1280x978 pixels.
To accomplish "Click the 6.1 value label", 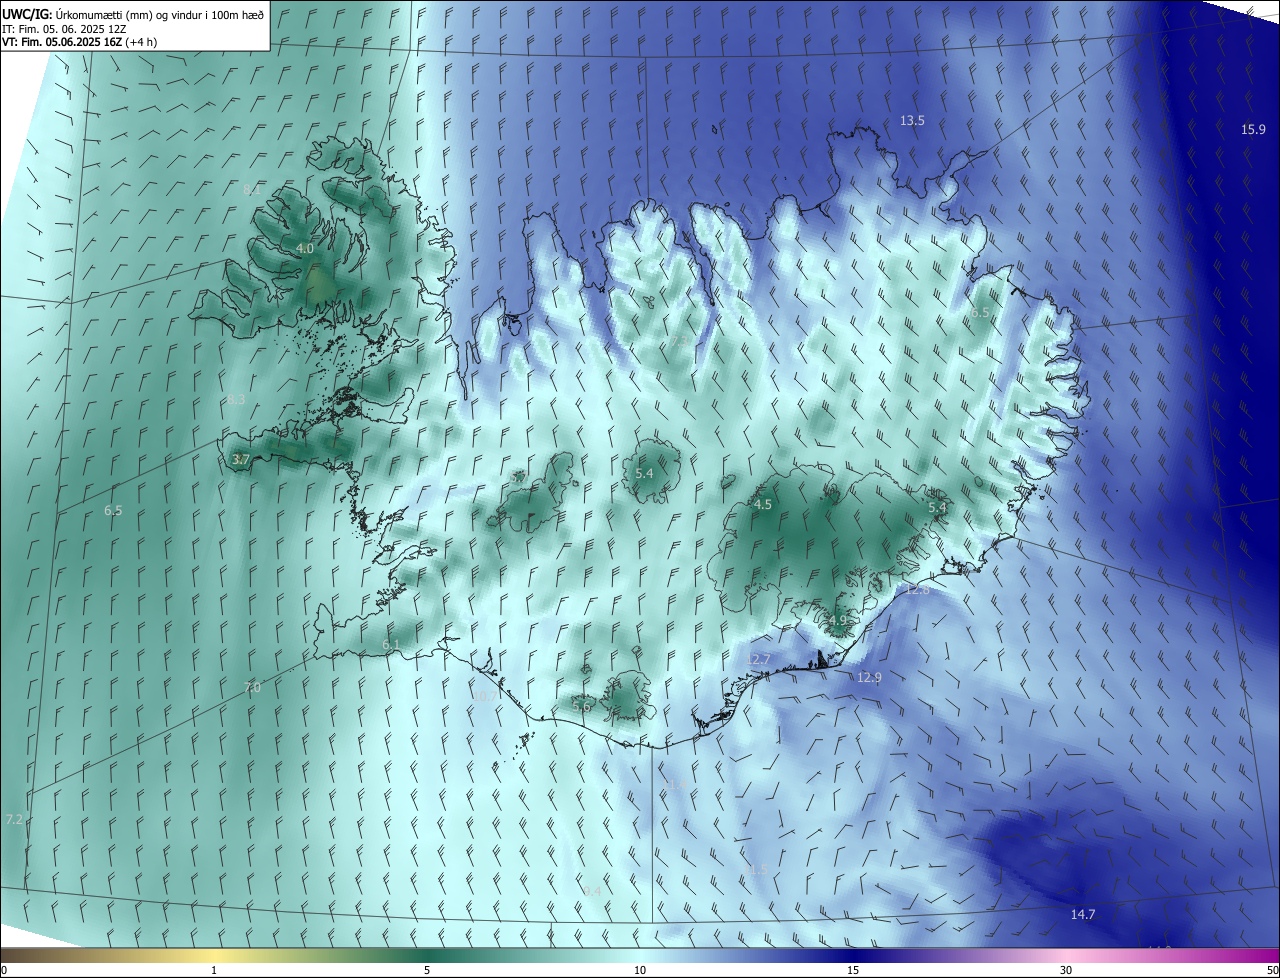I will coord(391,644).
